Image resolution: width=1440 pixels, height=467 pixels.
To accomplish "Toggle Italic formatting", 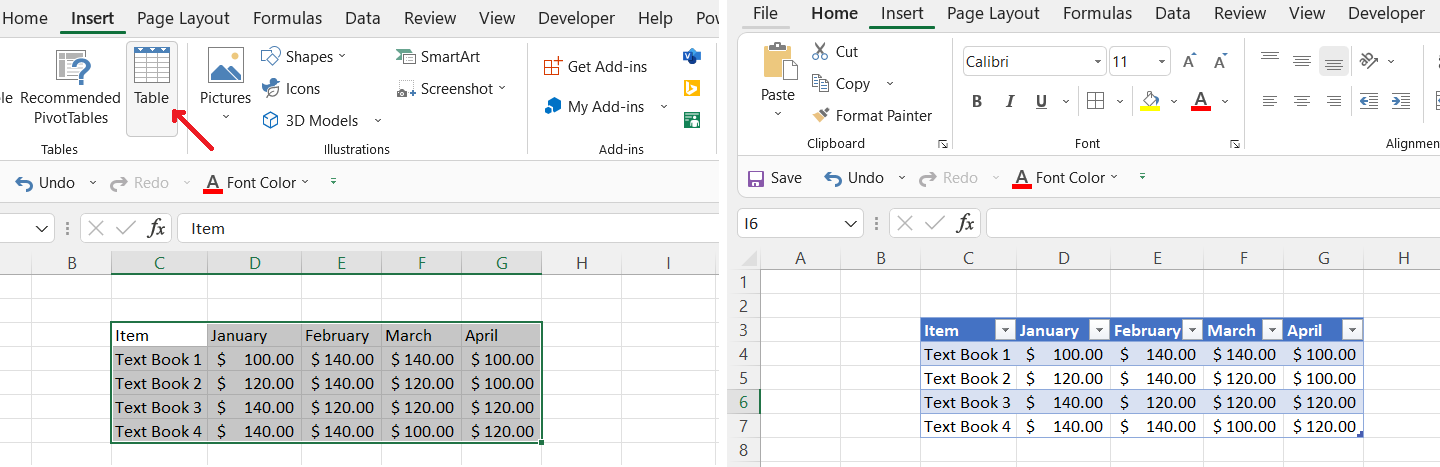I will pyautogui.click(x=1009, y=101).
